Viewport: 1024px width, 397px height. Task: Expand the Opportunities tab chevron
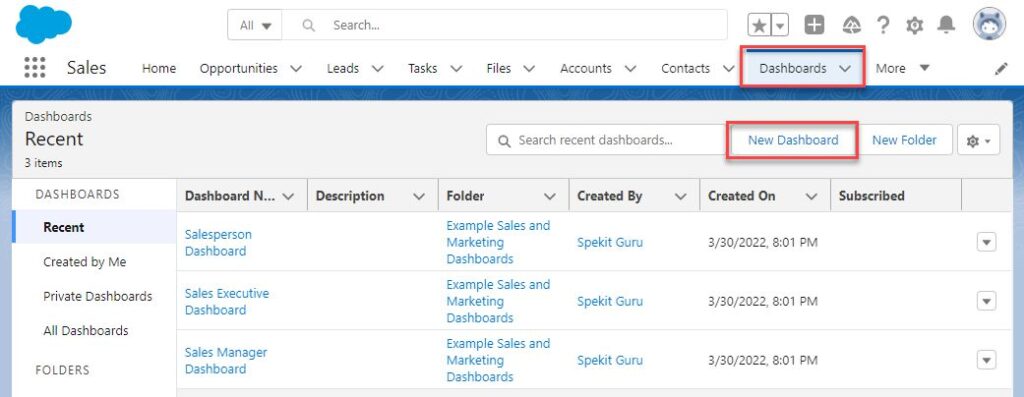[x=295, y=69]
